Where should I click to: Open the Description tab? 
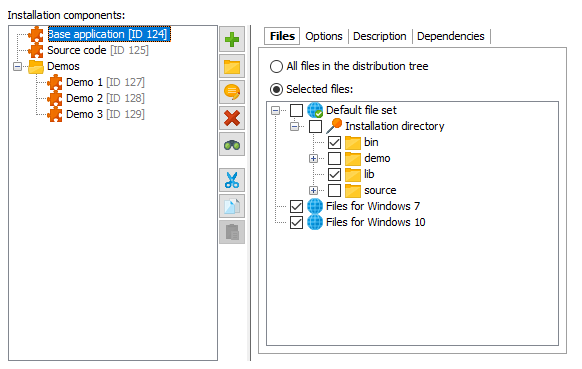[x=379, y=36]
